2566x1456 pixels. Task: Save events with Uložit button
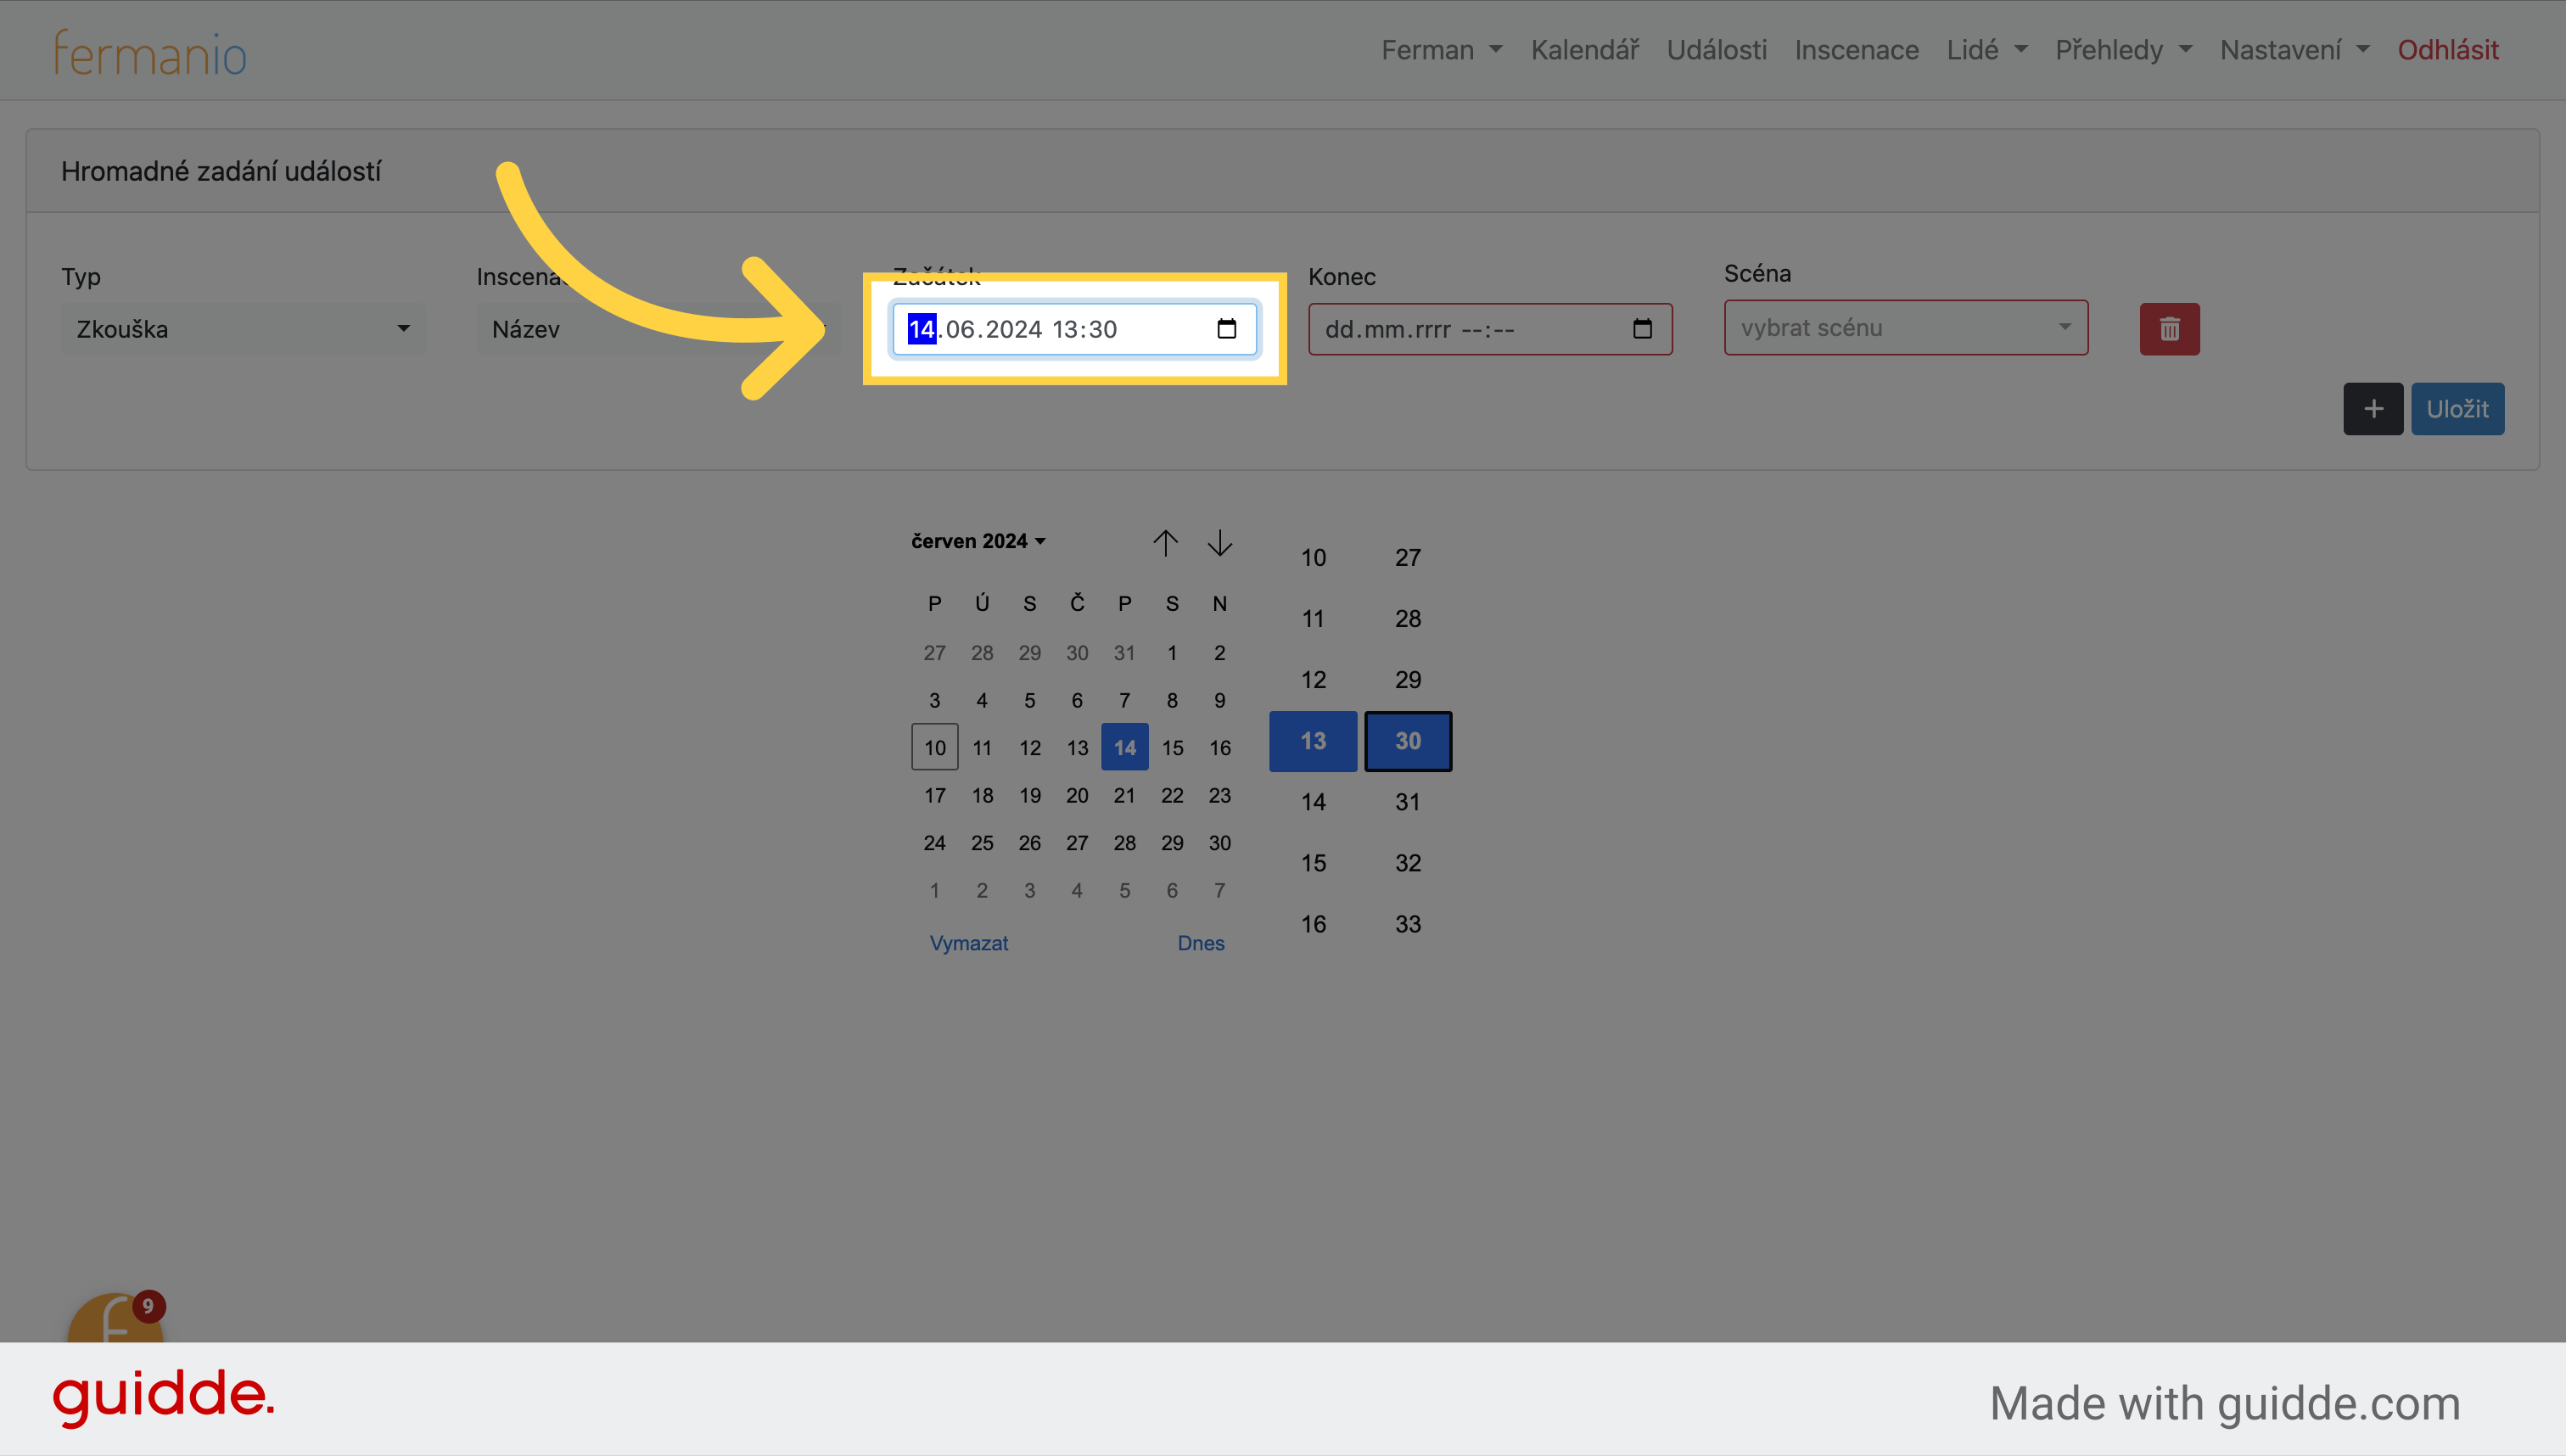click(x=2457, y=409)
